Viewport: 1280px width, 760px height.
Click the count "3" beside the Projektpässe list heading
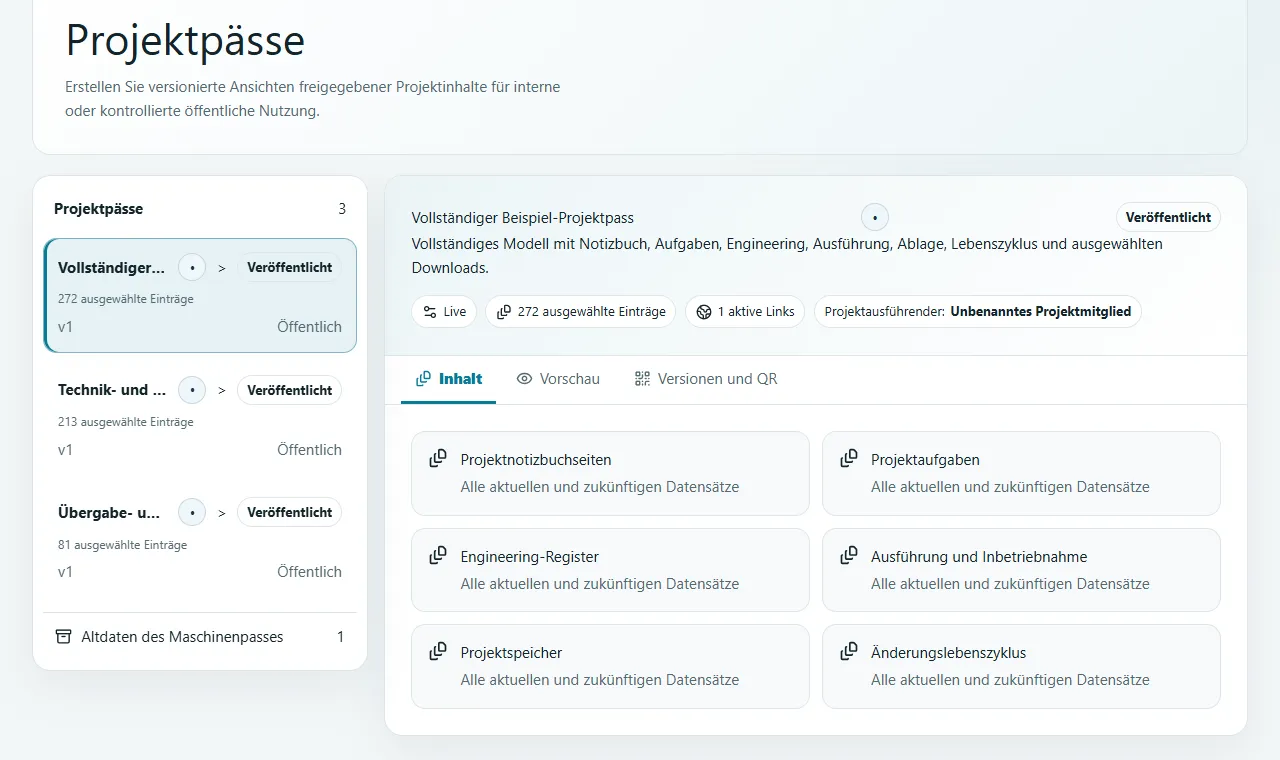coord(342,209)
